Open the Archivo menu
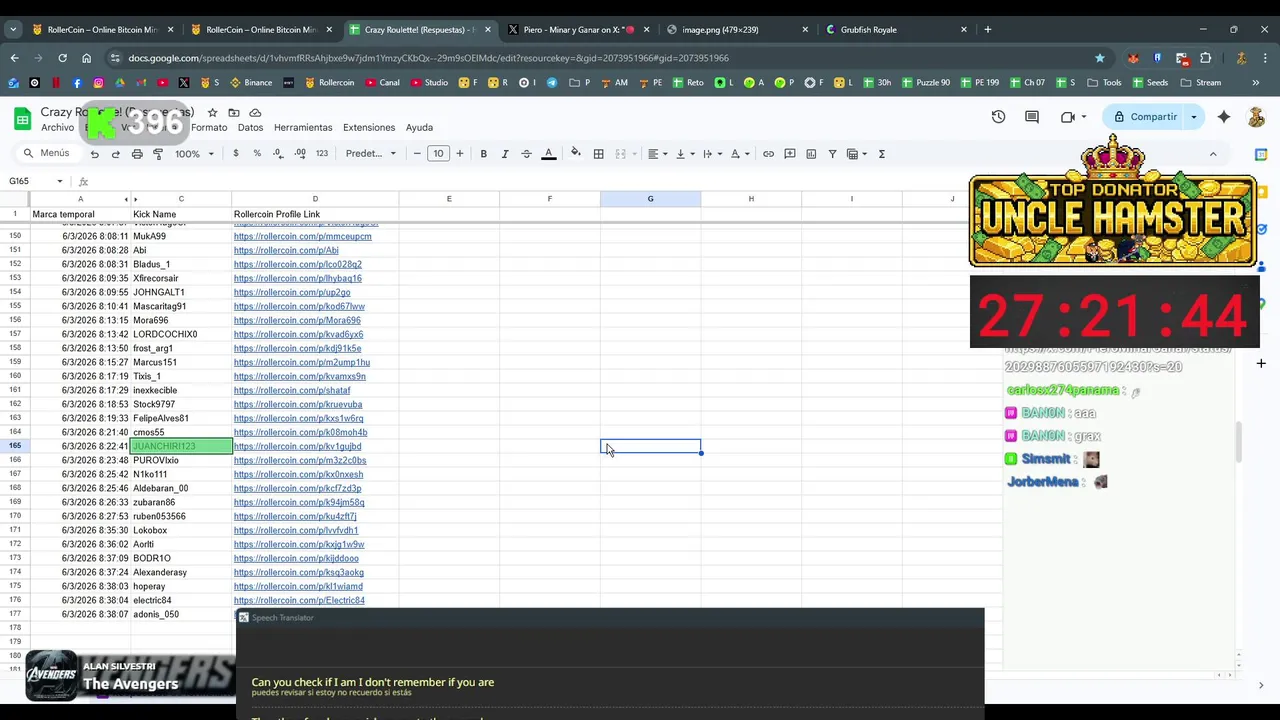 click(57, 128)
